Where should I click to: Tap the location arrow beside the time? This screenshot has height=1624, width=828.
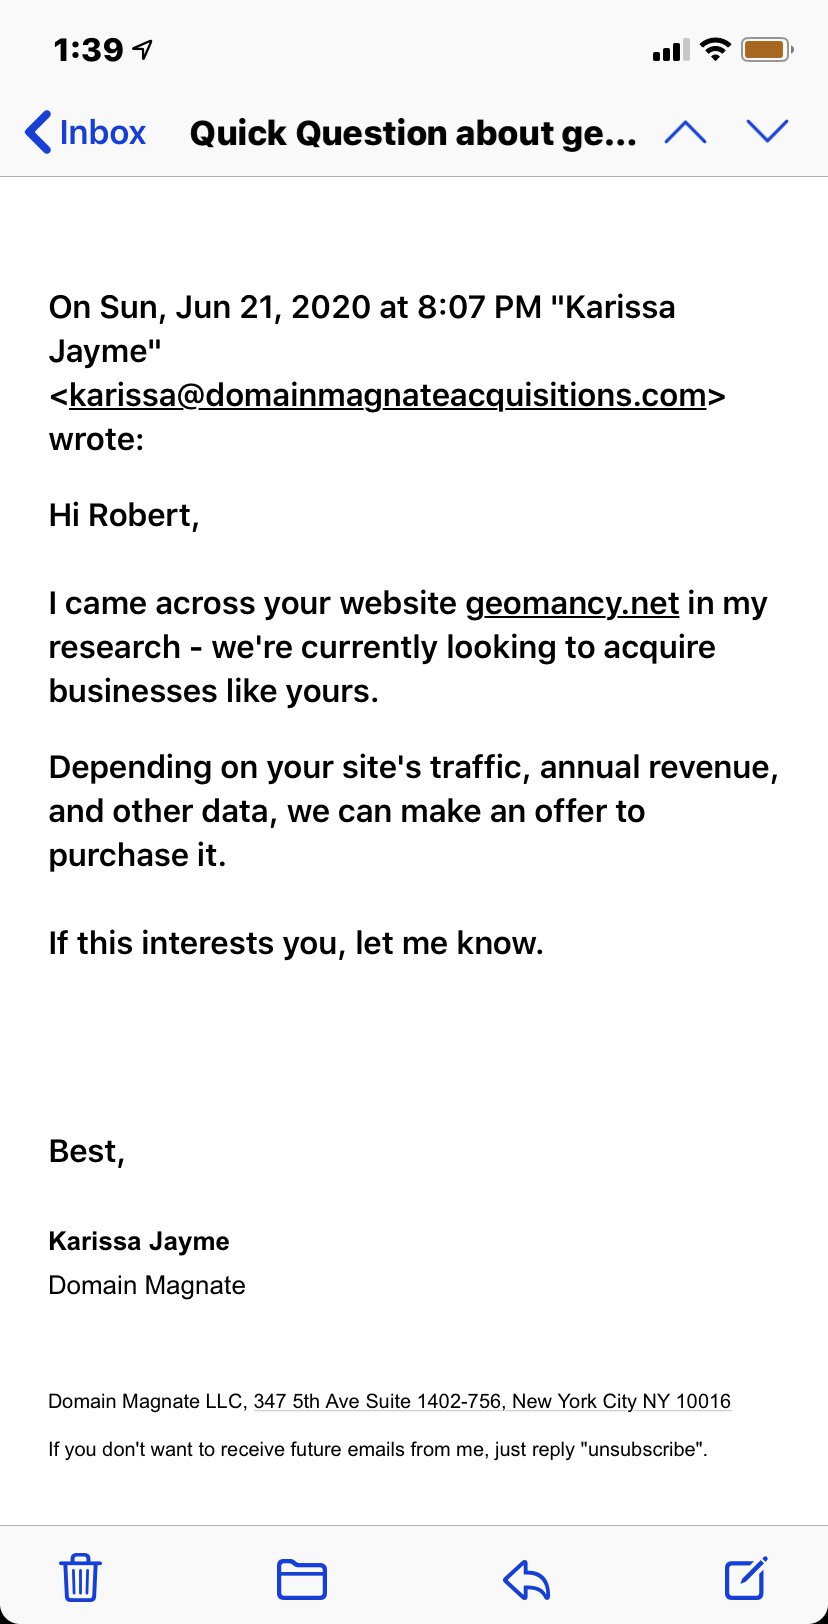tap(143, 49)
